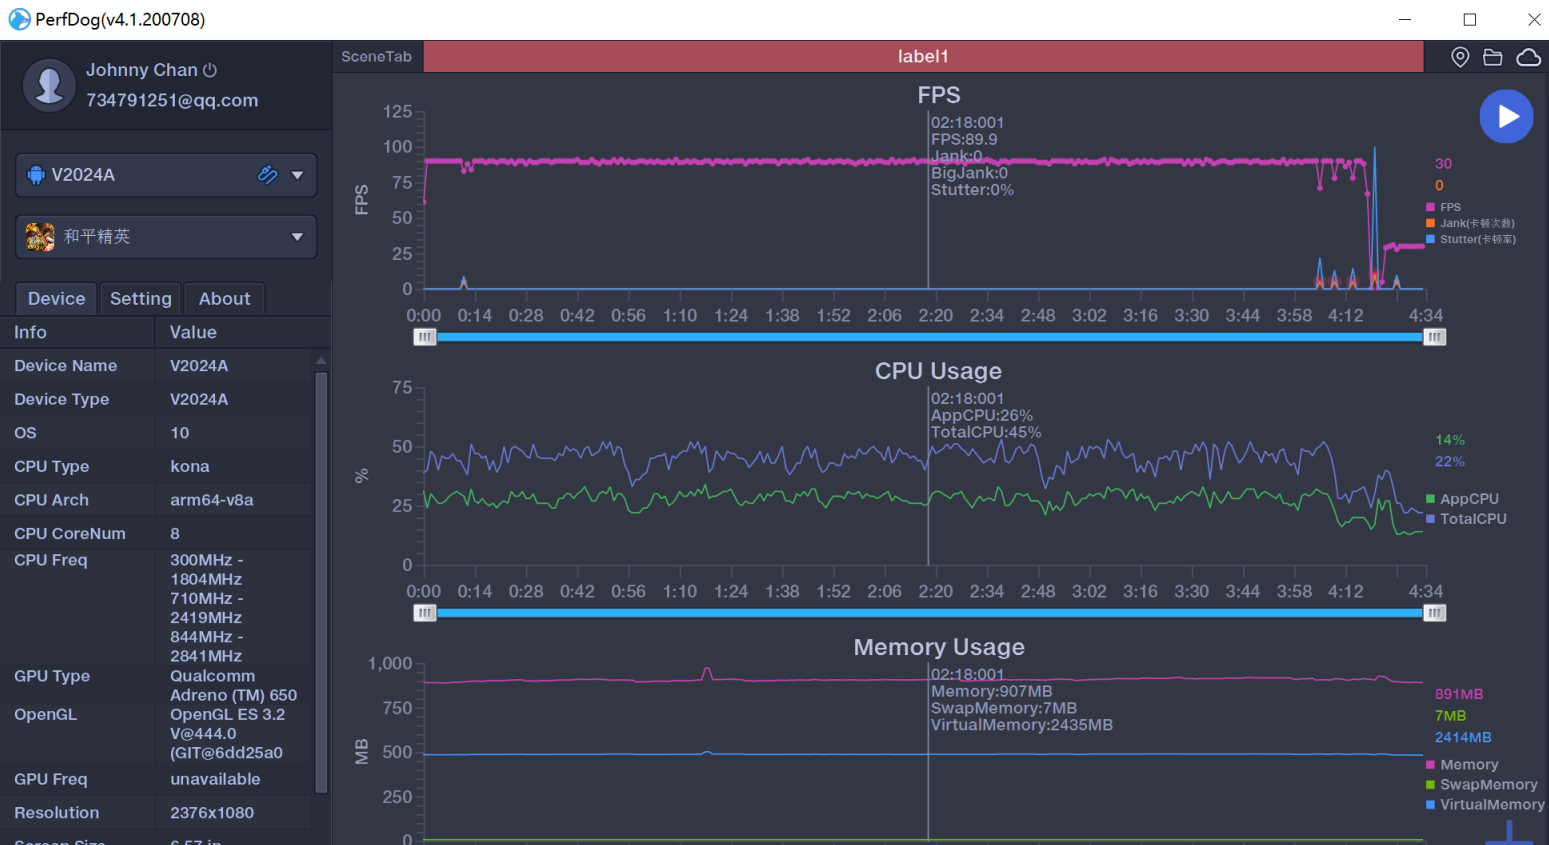Viewport: 1549px width, 845px height.
Task: Click the blue plus icon at bottom right
Action: (x=1509, y=833)
